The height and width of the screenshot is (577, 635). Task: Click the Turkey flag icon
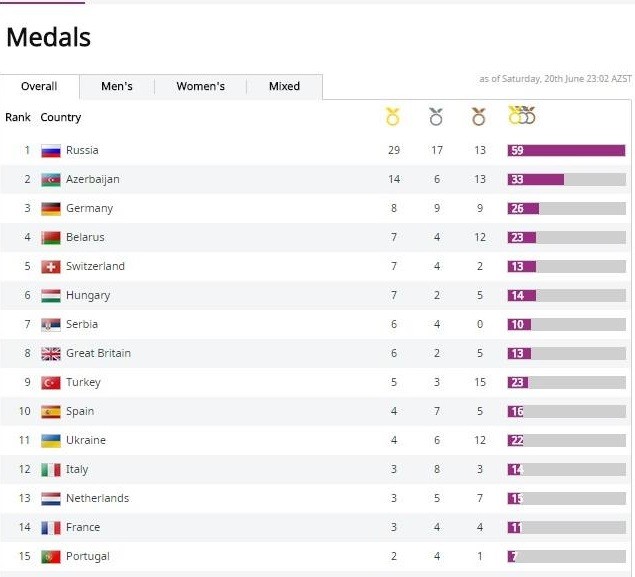(51, 383)
